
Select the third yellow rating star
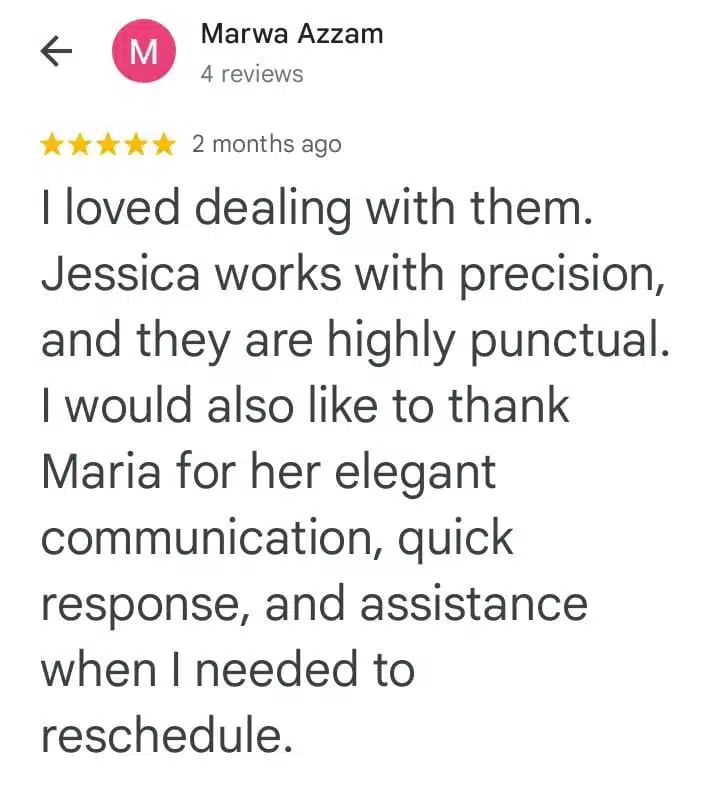click(108, 144)
